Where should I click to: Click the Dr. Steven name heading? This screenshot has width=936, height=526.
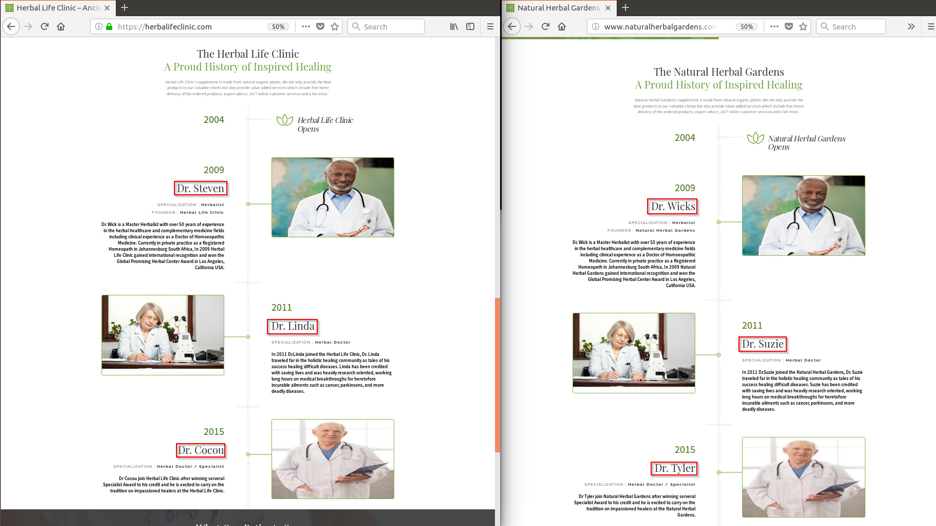pos(200,188)
